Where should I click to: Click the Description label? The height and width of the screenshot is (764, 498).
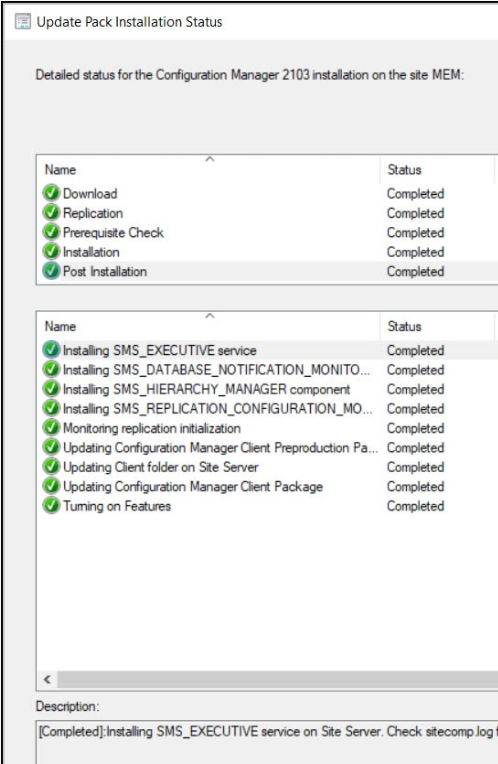67,706
